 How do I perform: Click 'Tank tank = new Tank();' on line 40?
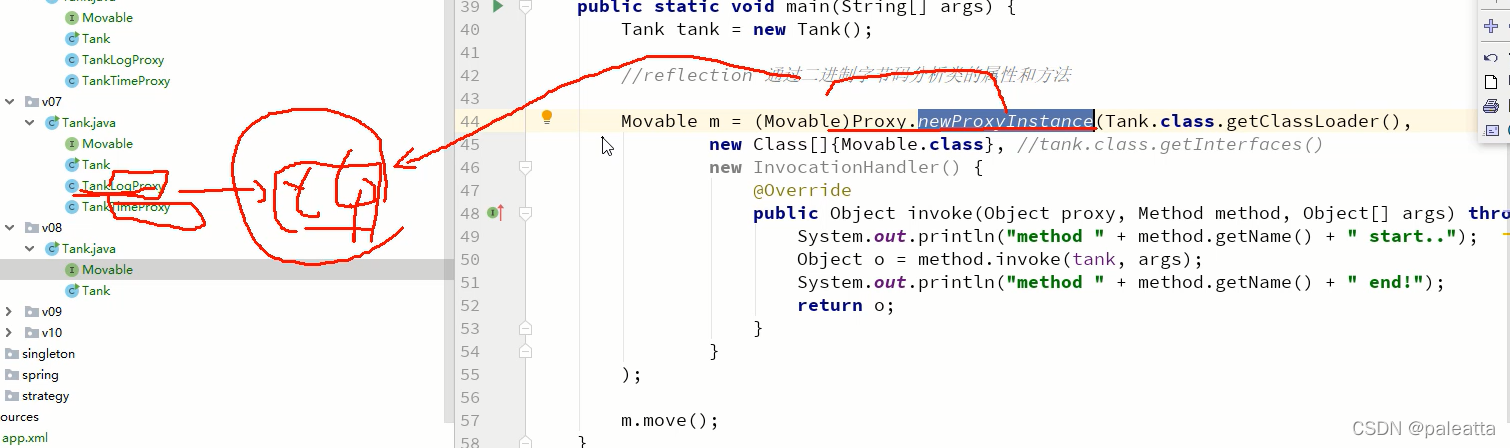747,29
